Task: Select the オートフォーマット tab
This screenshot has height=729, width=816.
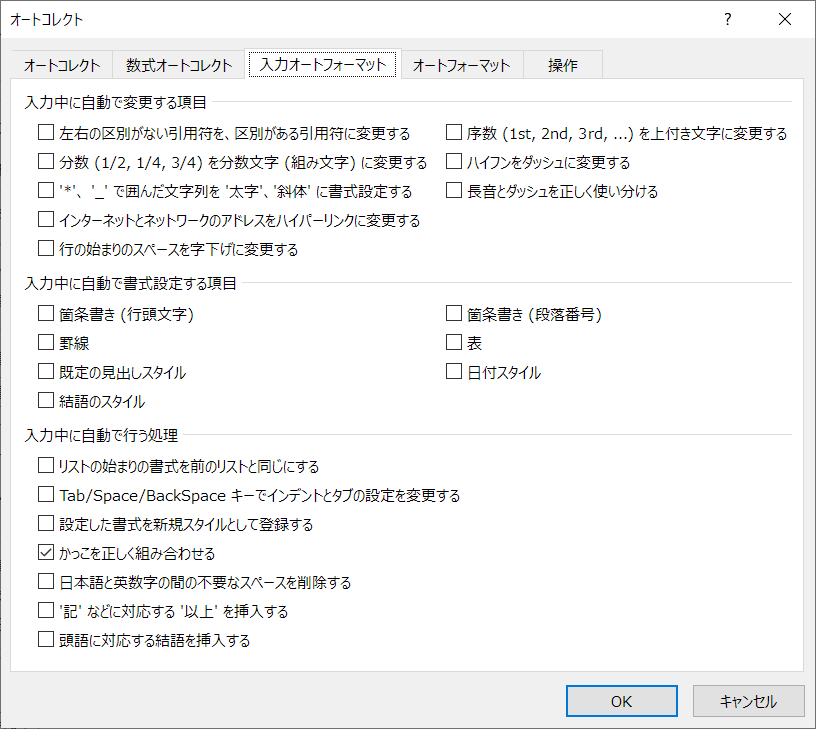Action: 461,65
